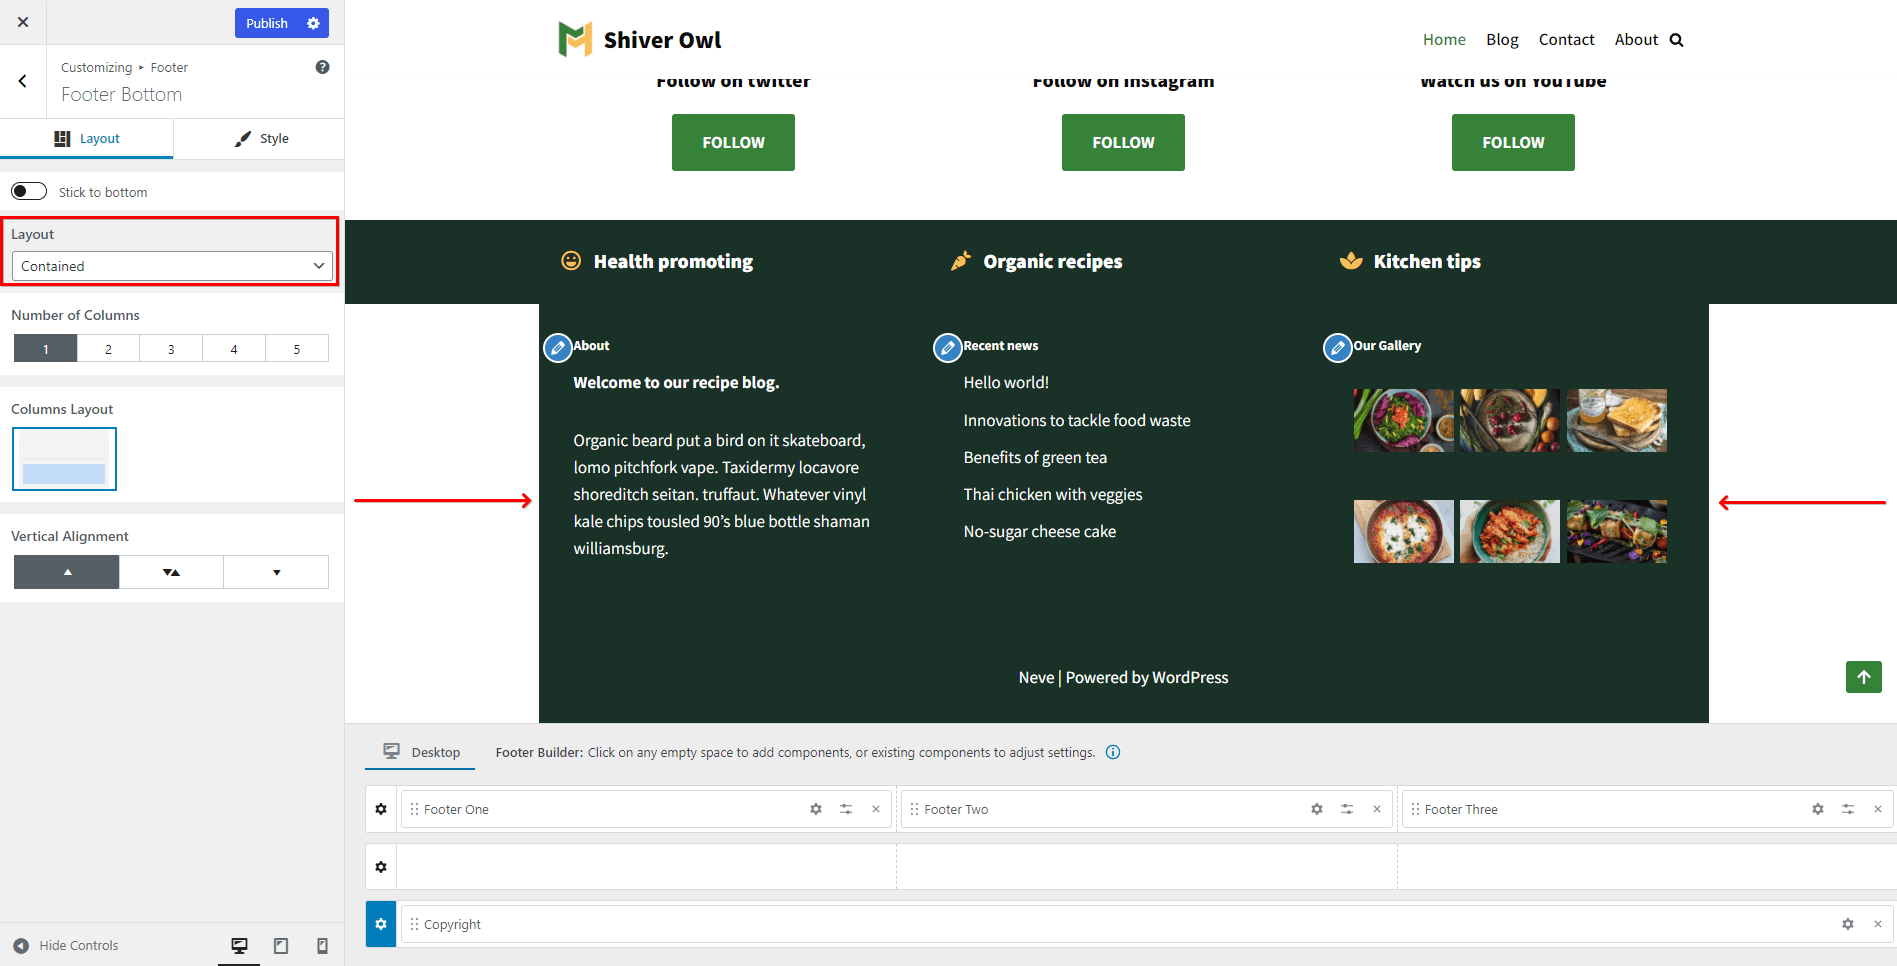The height and width of the screenshot is (966, 1897).
Task: Enable the Stick to bottom toggle
Action: click(29, 191)
